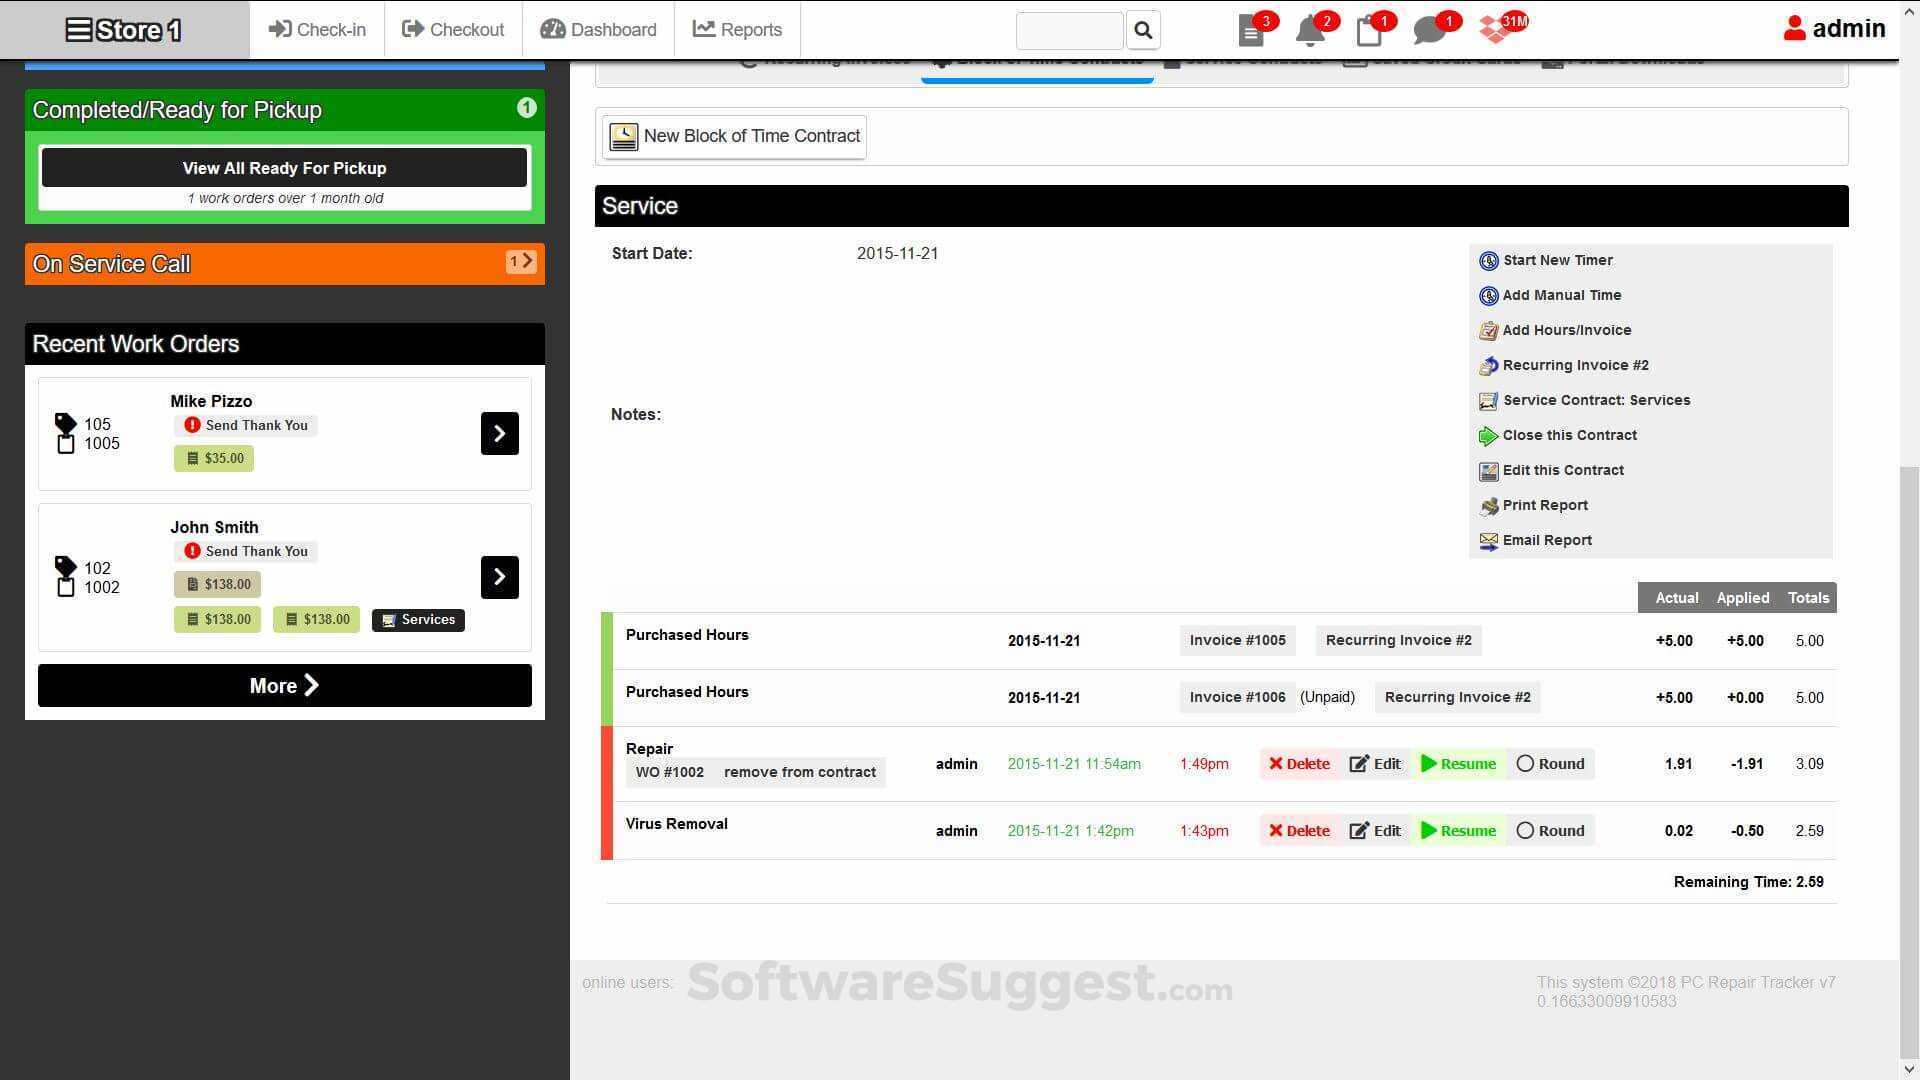
Task: Click the Print Report printer icon
Action: pyautogui.click(x=1489, y=506)
